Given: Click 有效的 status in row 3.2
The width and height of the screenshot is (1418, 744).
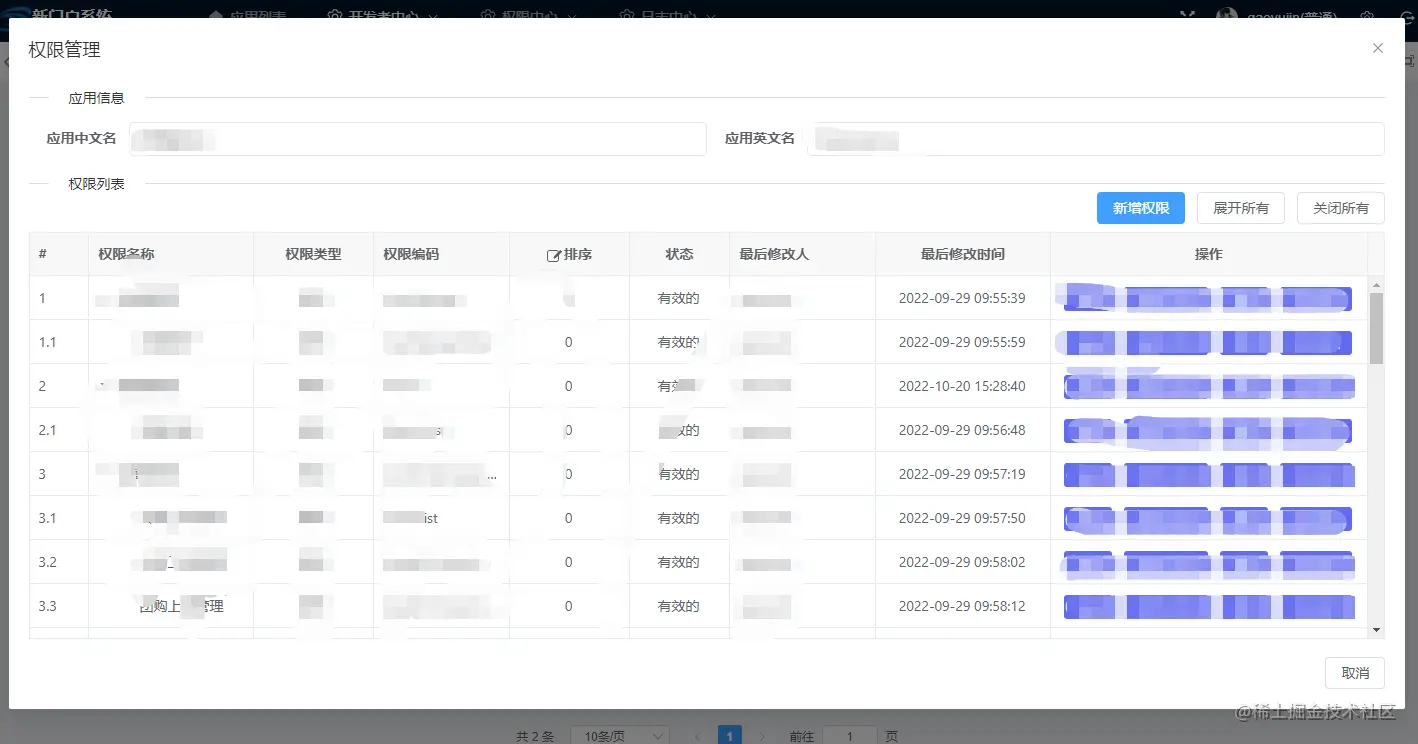Looking at the screenshot, I should click(679, 562).
